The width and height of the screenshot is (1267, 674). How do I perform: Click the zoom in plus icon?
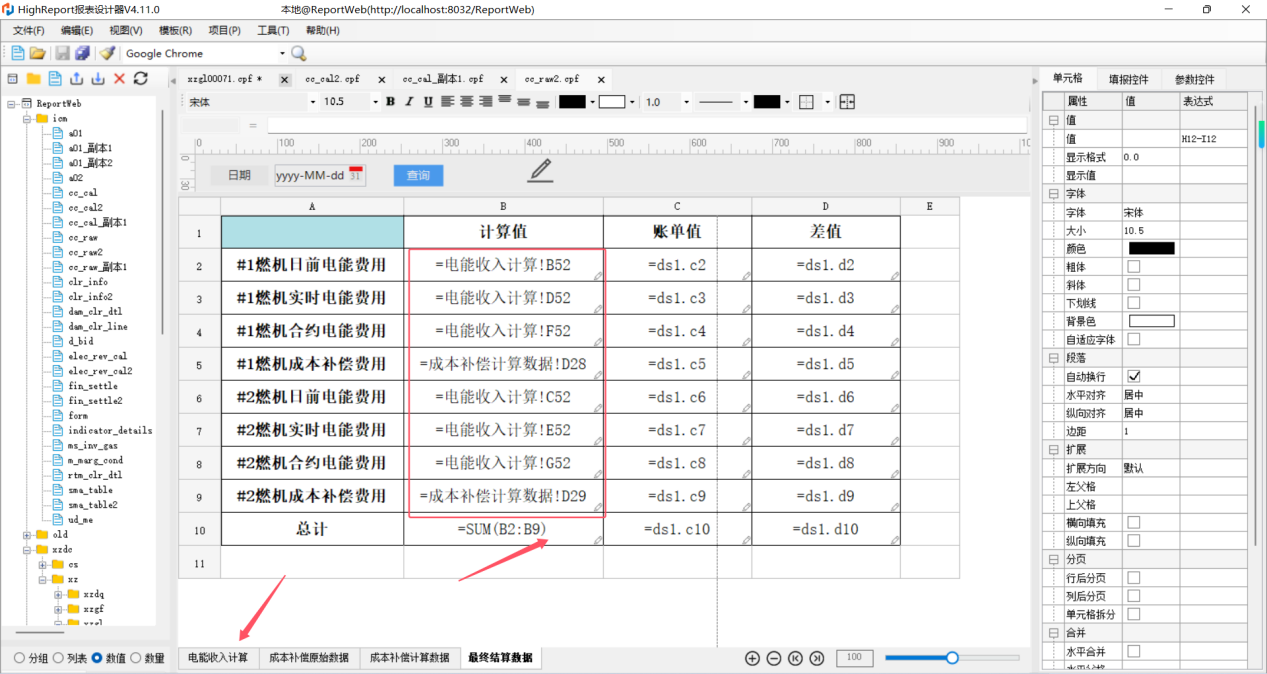click(752, 658)
